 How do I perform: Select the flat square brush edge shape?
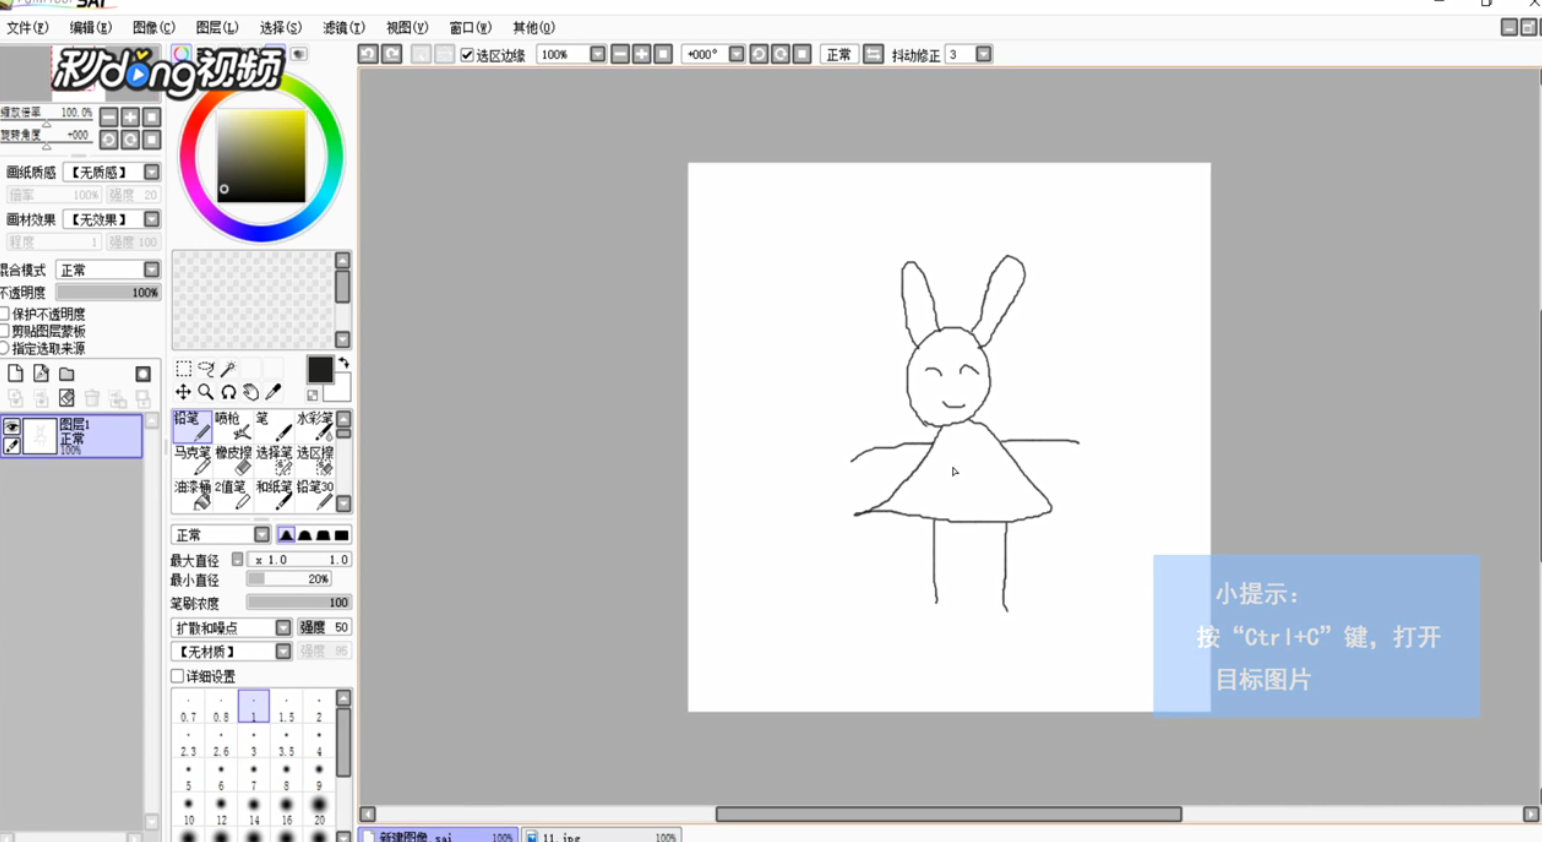[341, 535]
